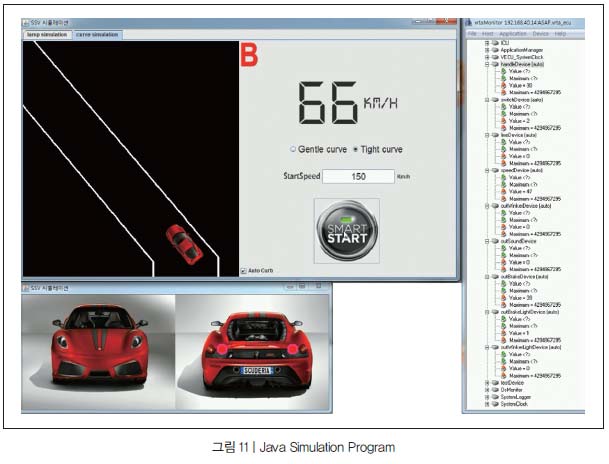Click the SSV simulation window title icon
Viewport: 609px width, 464px height.
[26, 23]
